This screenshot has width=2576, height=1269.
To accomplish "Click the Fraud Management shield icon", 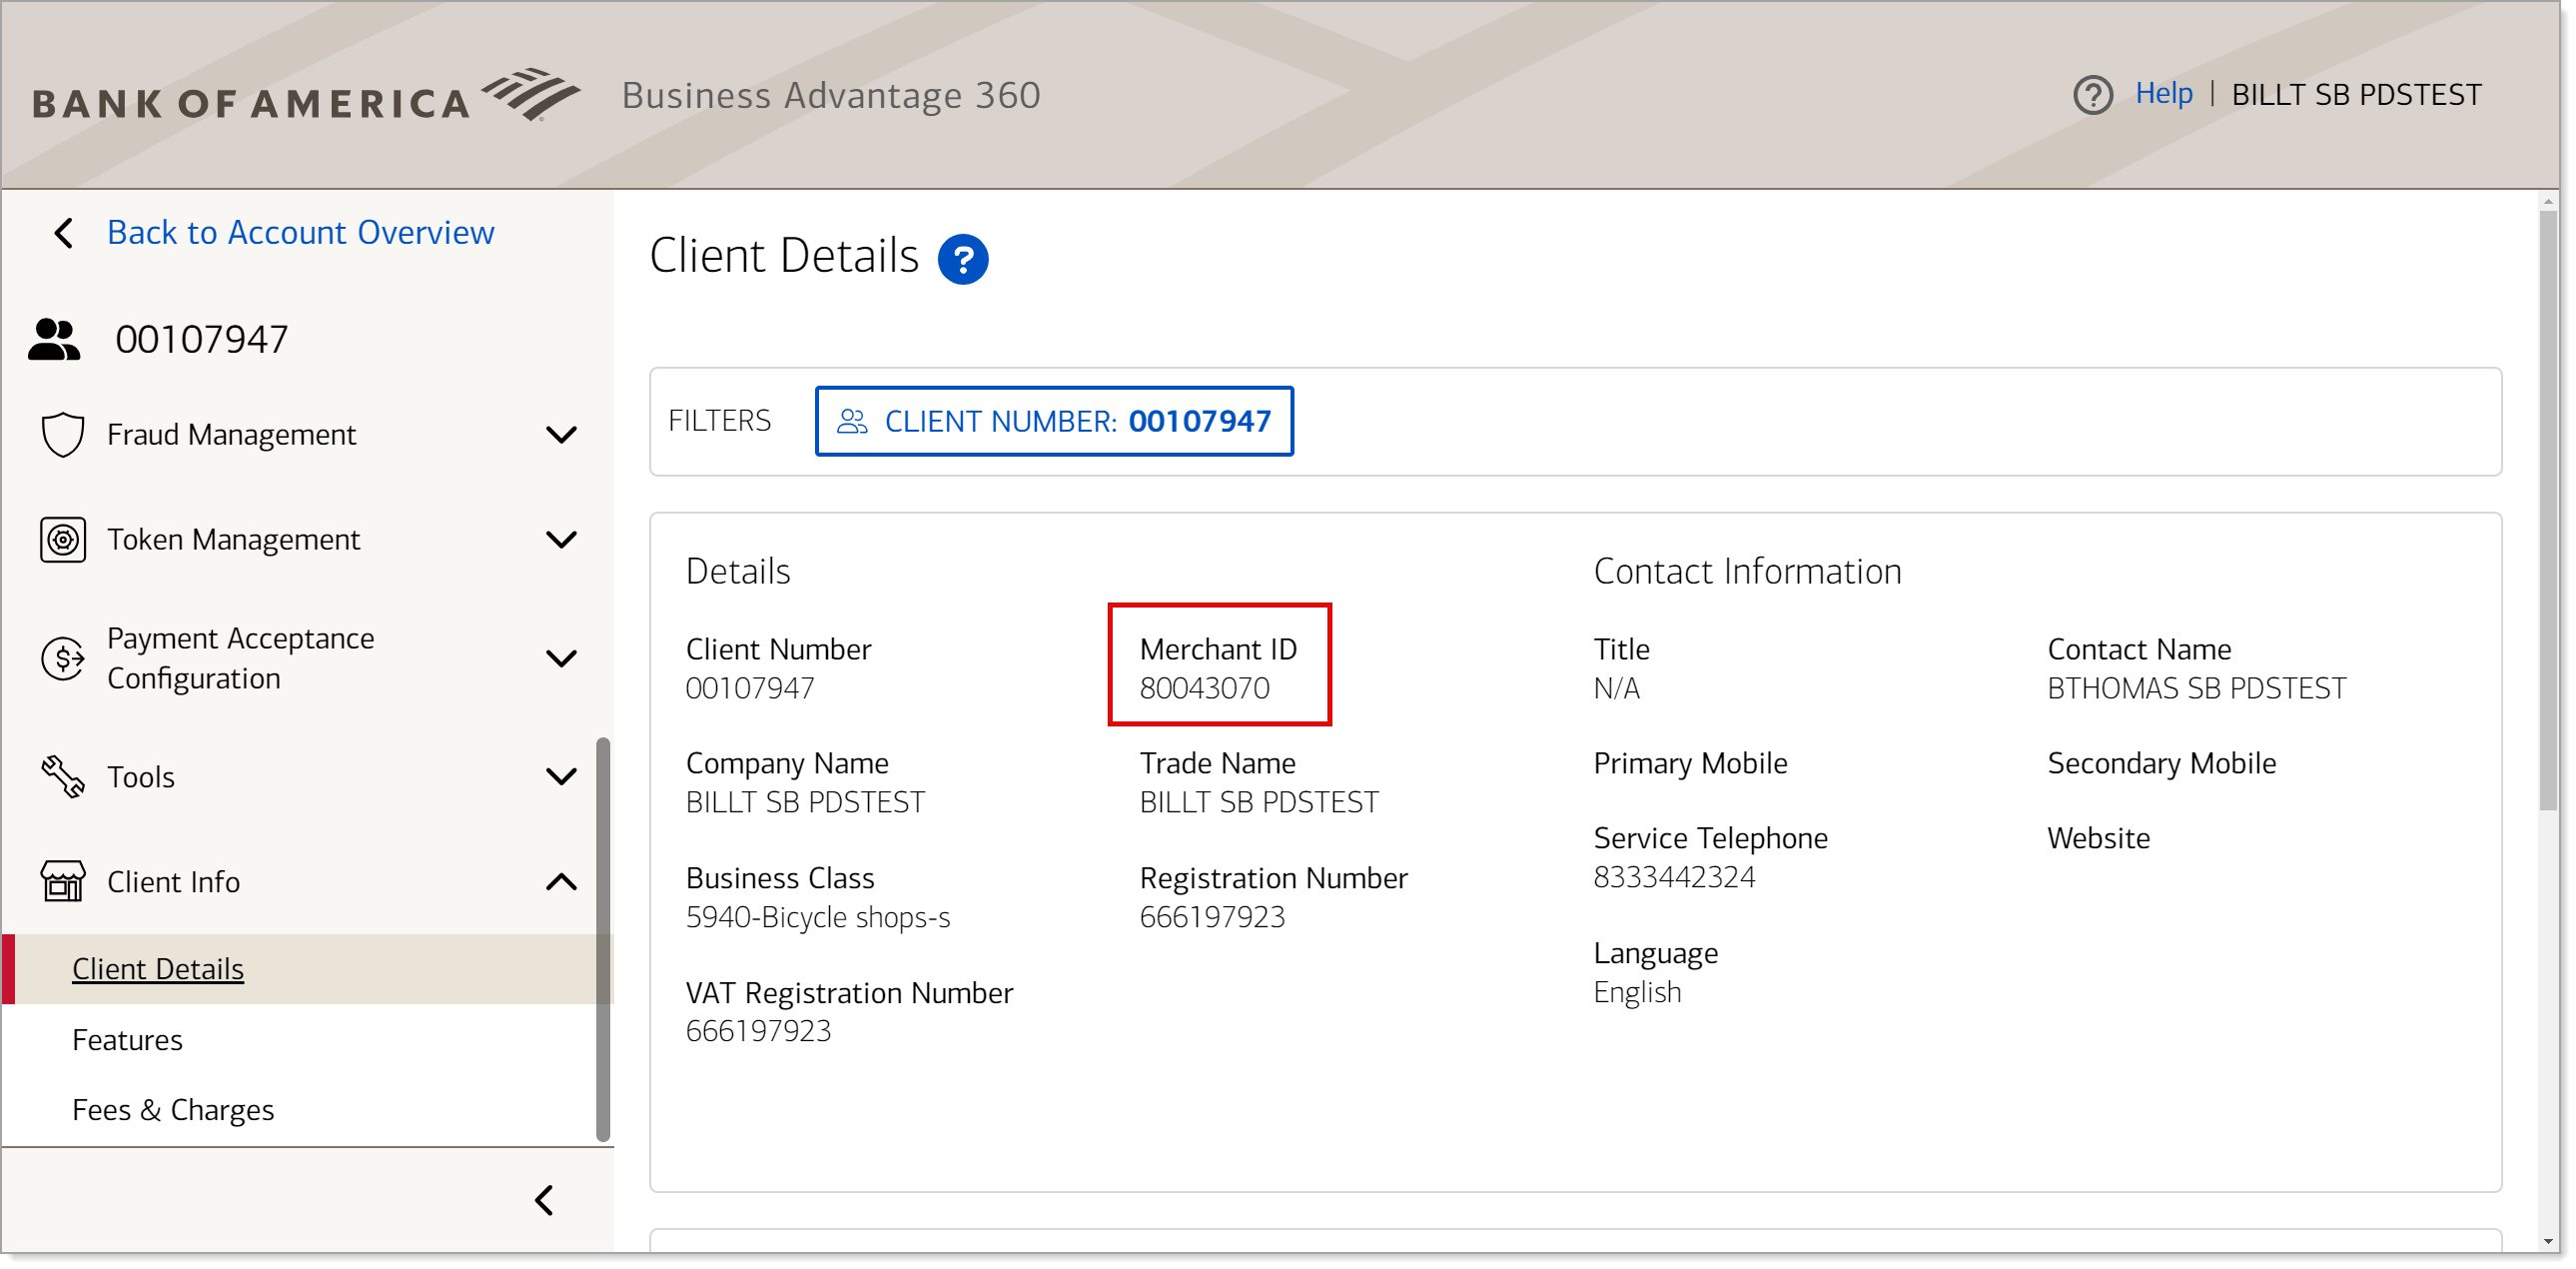I will [62, 435].
